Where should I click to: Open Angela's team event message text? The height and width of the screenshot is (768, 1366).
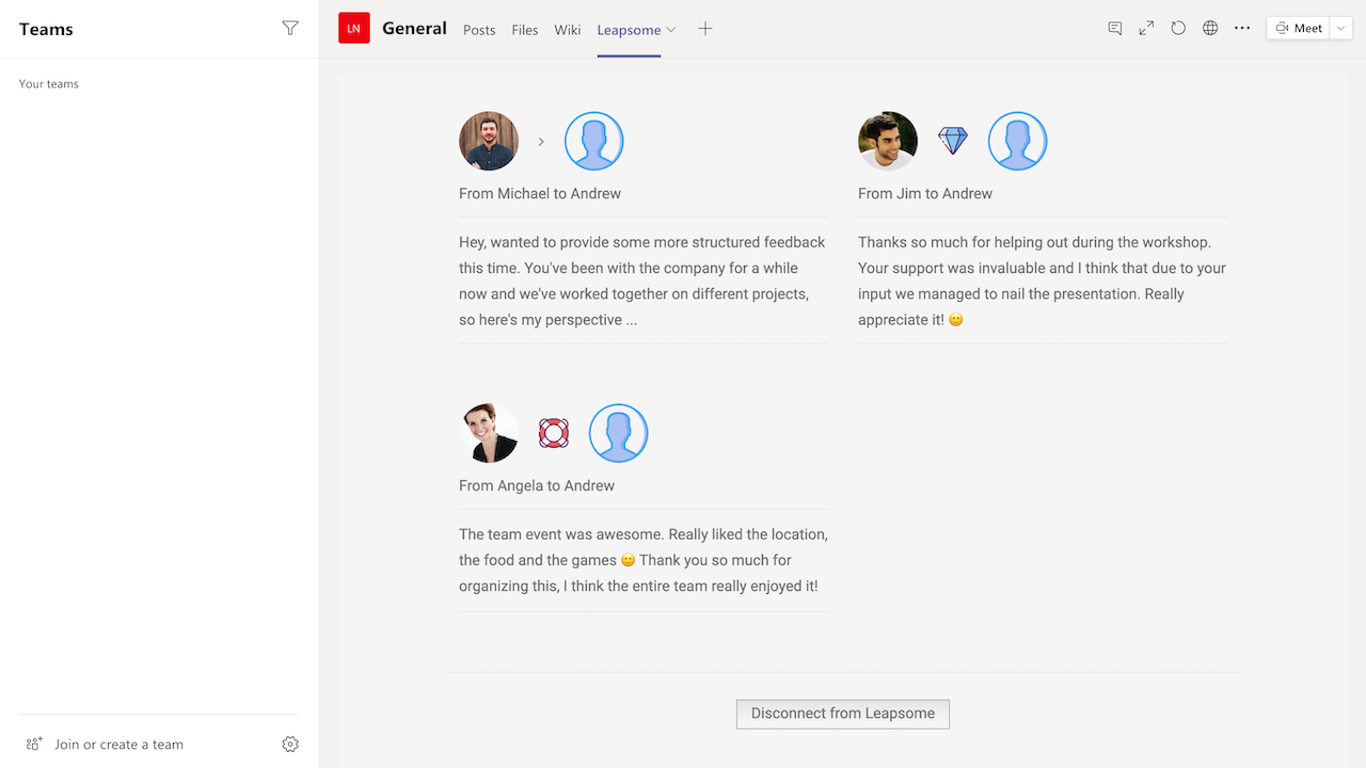pos(643,560)
